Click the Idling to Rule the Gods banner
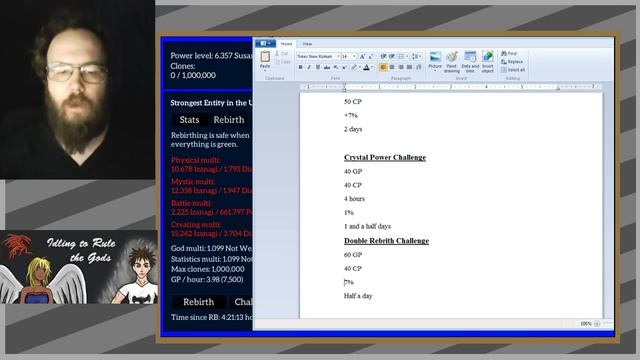The height and width of the screenshot is (360, 640). point(79,267)
